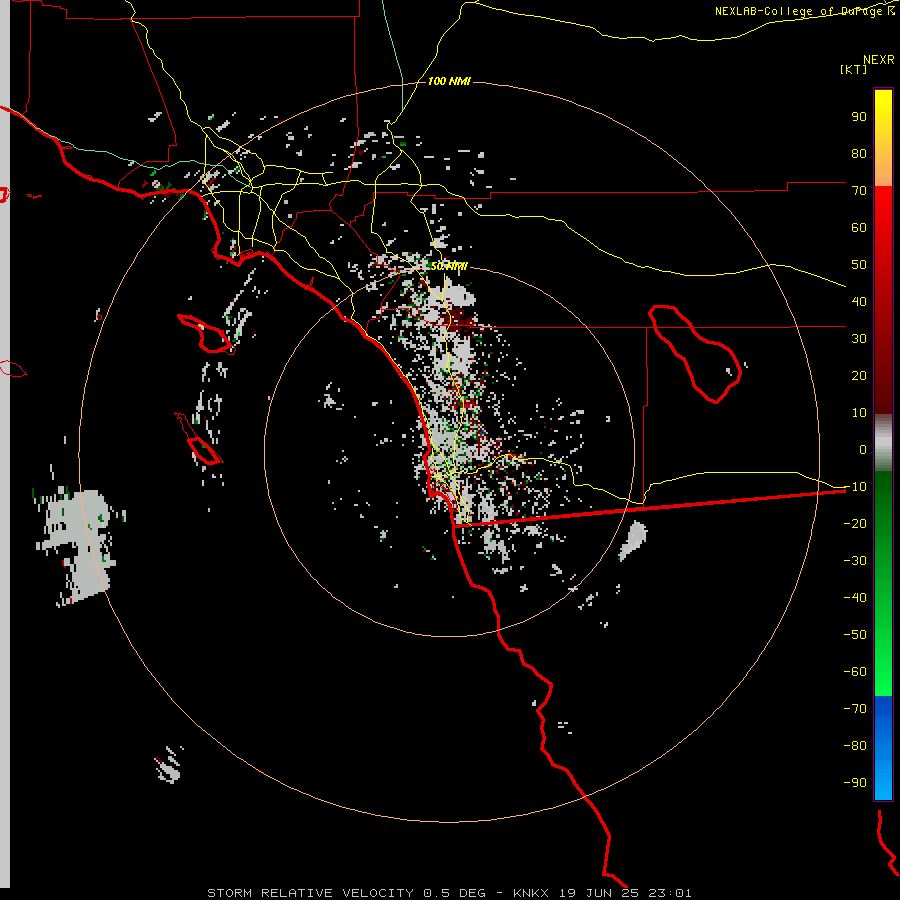Select the -90 knot scale value

point(855,783)
